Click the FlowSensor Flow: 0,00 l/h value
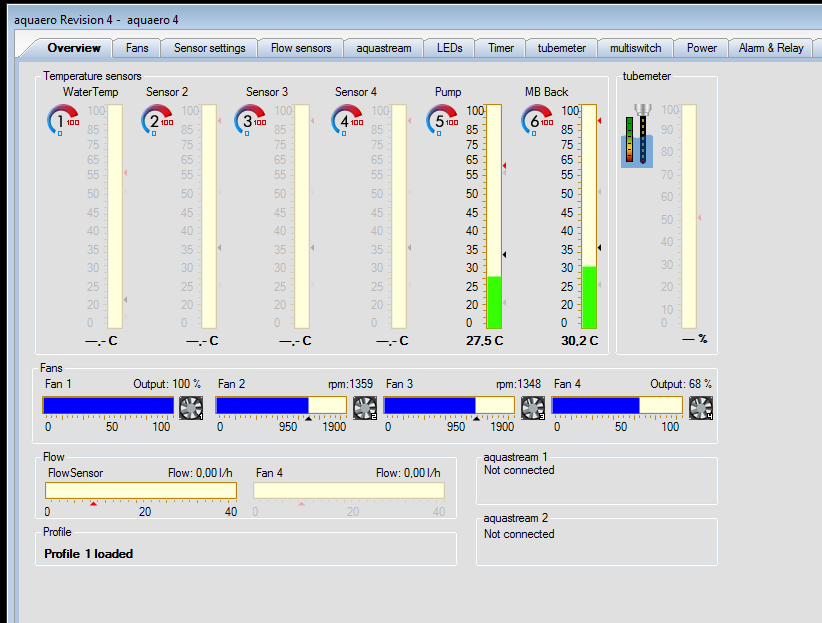Image resolution: width=822 pixels, height=623 pixels. coord(200,473)
